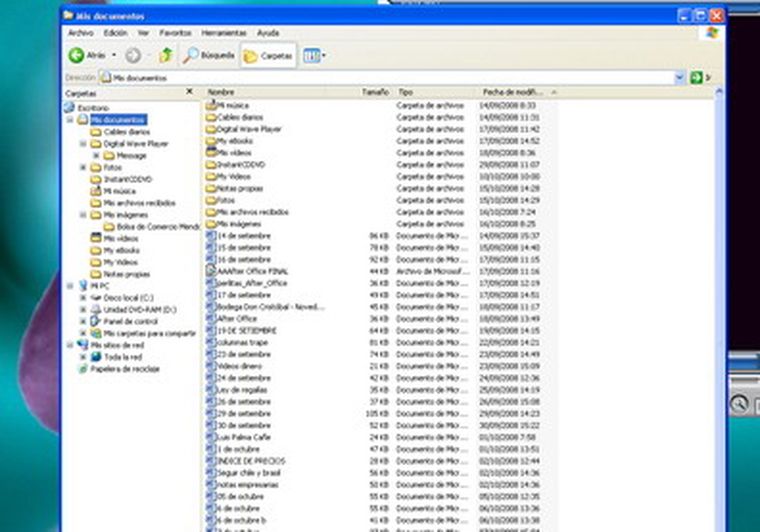The width and height of the screenshot is (760, 532).
Task: Select Panel de control in folder tree
Action: [x=126, y=322]
